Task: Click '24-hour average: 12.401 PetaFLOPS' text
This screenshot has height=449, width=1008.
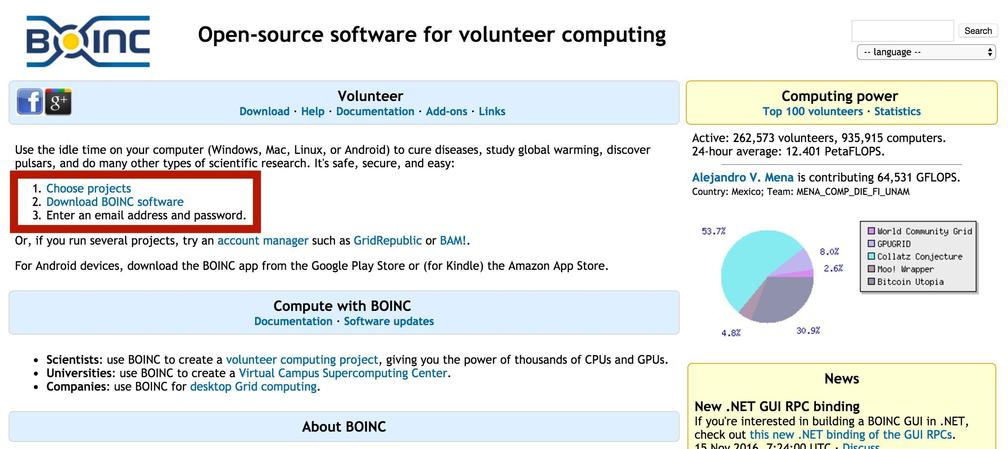Action: coord(788,152)
